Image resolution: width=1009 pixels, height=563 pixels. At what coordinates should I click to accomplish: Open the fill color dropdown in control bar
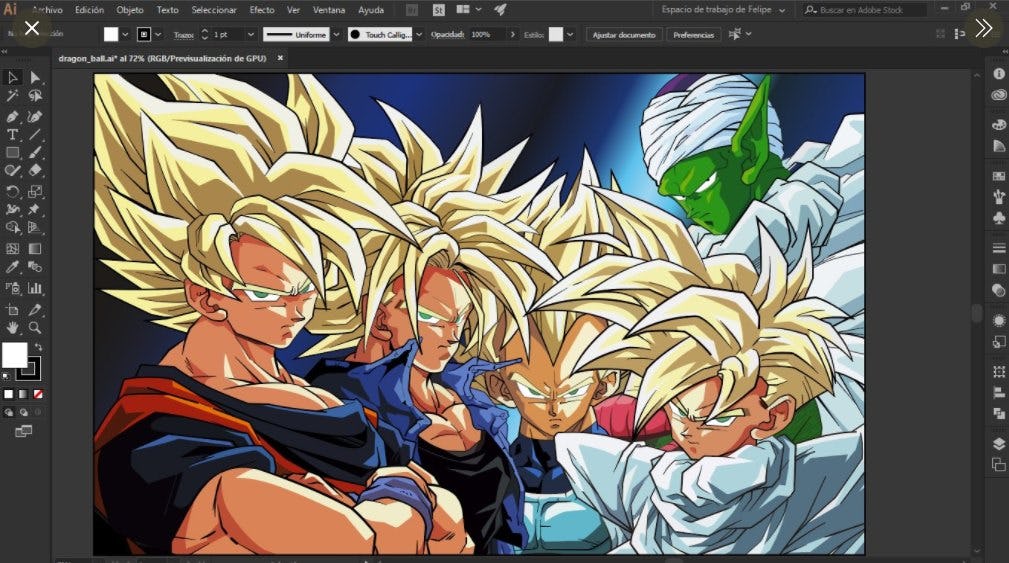tap(125, 35)
